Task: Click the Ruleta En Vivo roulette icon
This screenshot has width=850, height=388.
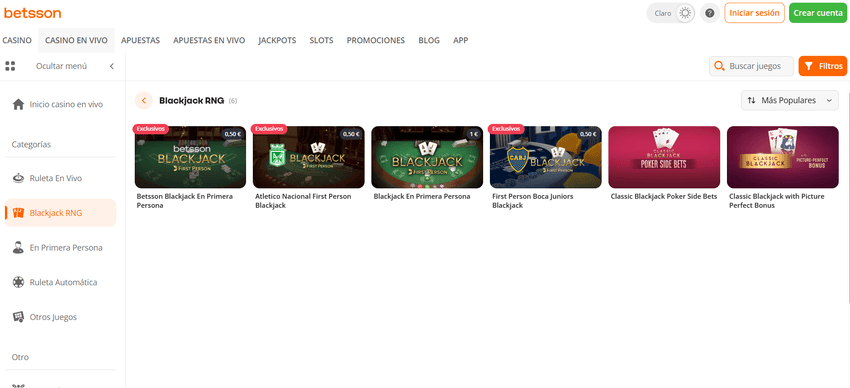Action: [18, 178]
